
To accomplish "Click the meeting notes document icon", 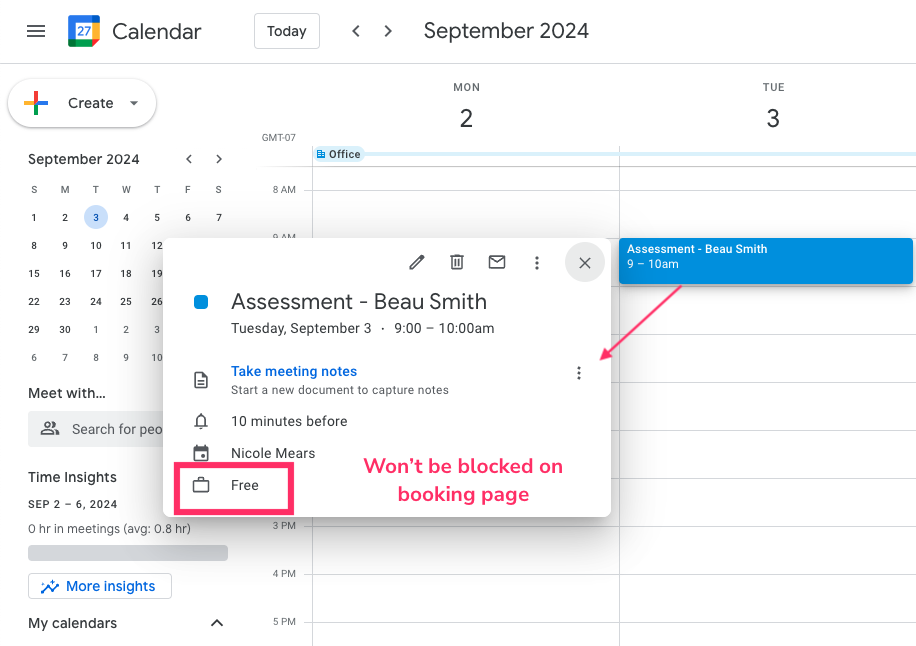I will [x=201, y=380].
